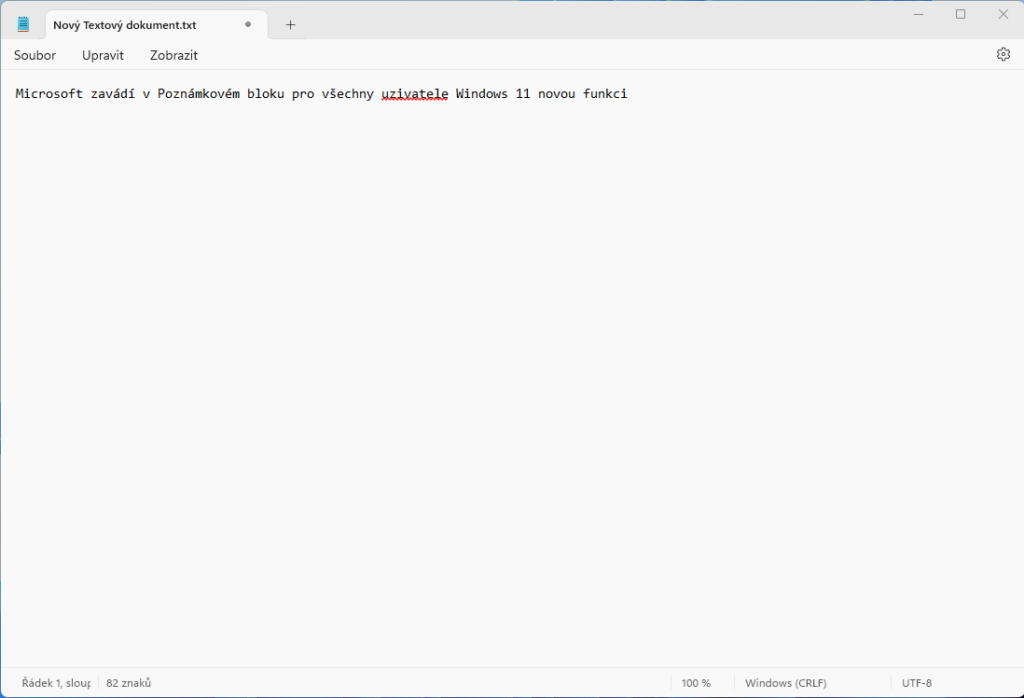Select the Nový Textový dokument.txt tab
Screen dimensions: 1024x698
(x=125, y=25)
